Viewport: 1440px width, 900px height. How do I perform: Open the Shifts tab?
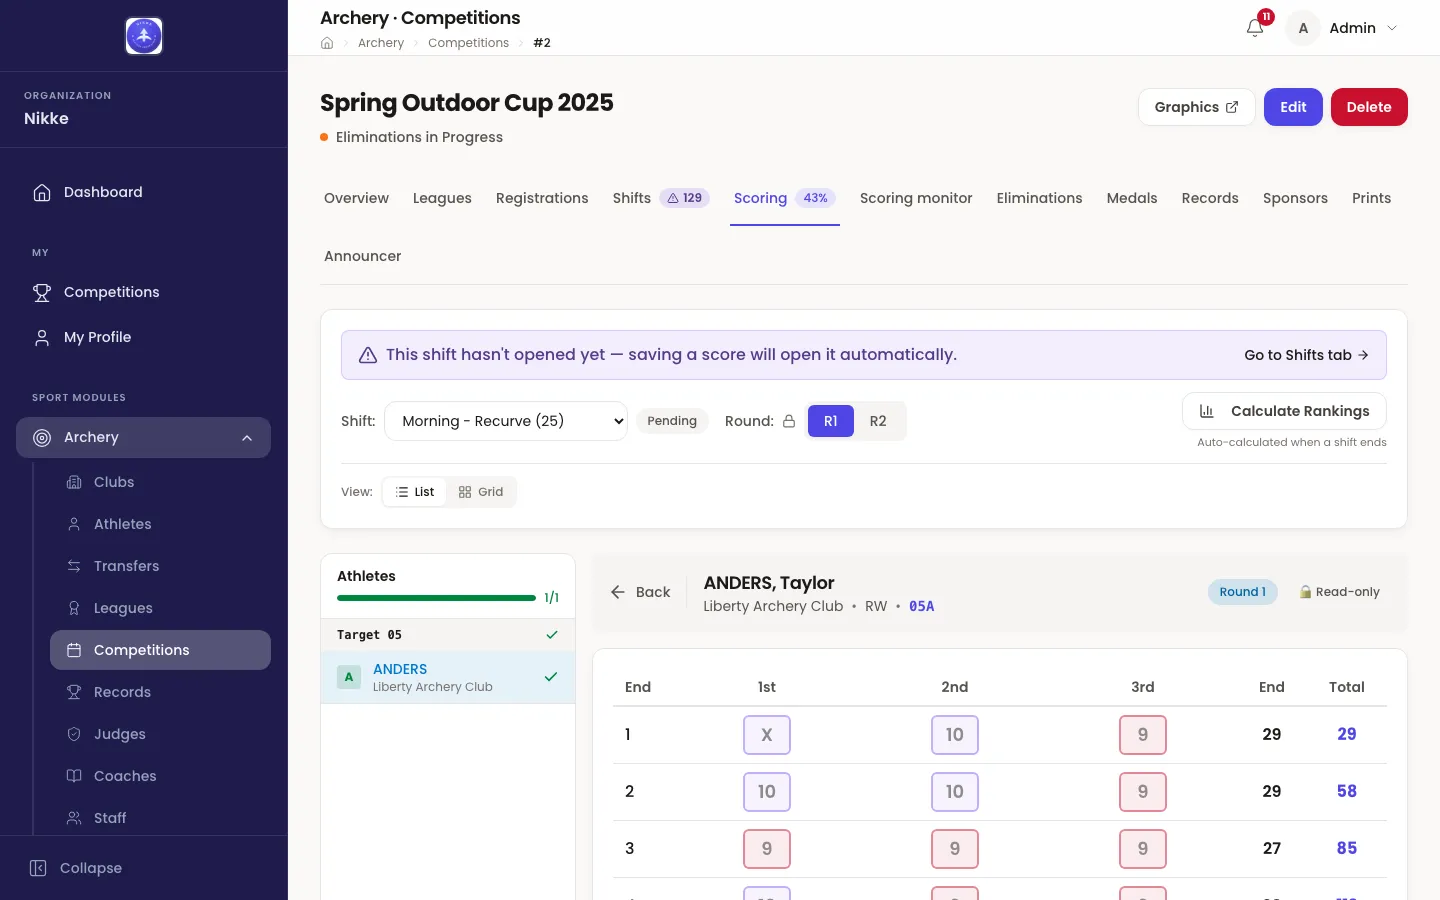coord(661,198)
